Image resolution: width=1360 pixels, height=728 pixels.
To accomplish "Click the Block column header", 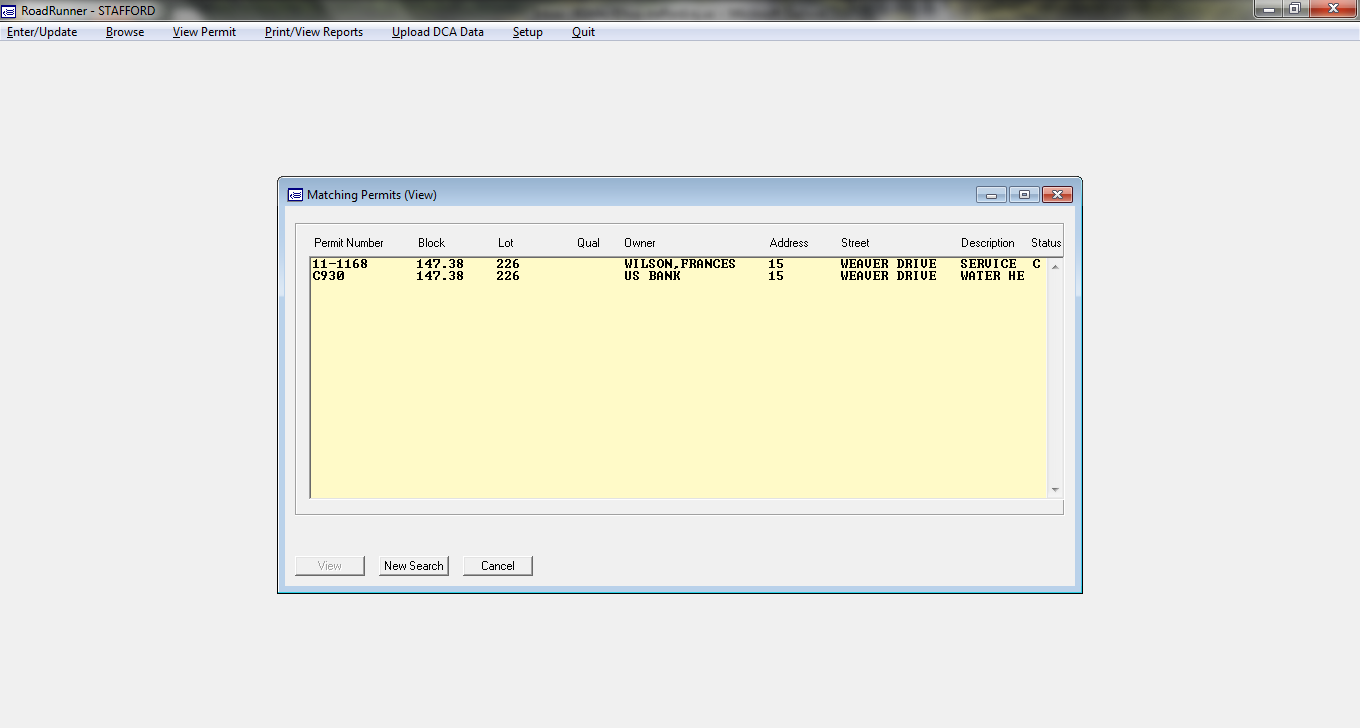I will pyautogui.click(x=431, y=243).
